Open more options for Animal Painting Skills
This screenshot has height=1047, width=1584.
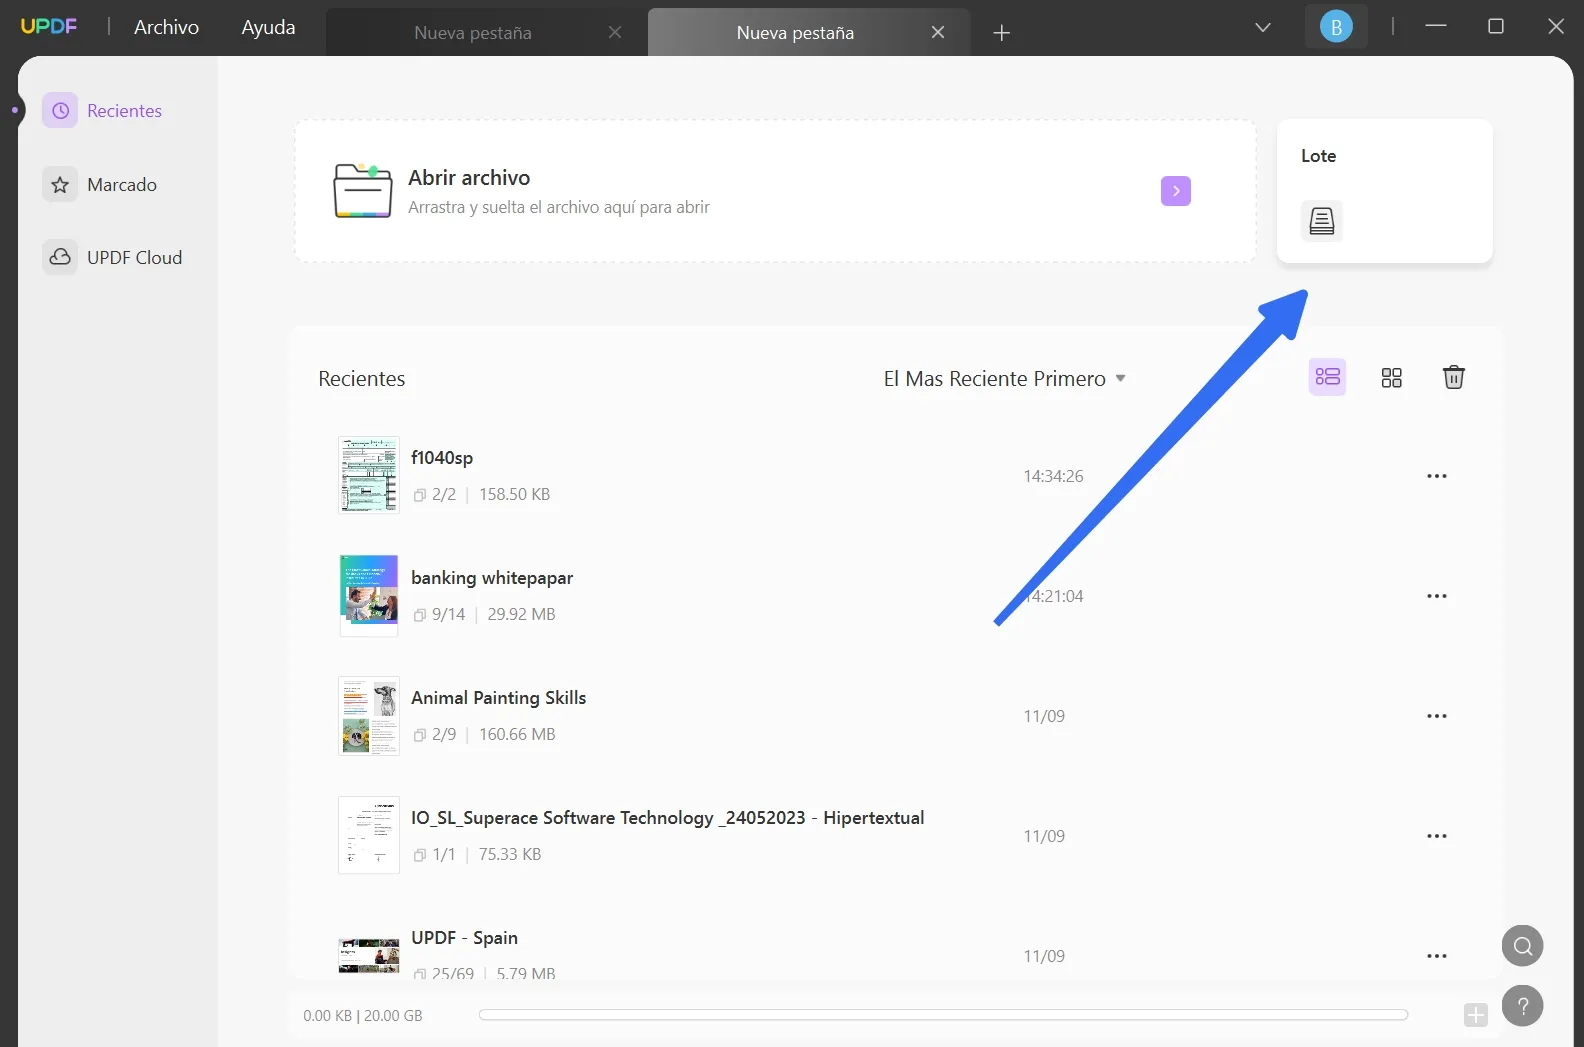[1436, 716]
